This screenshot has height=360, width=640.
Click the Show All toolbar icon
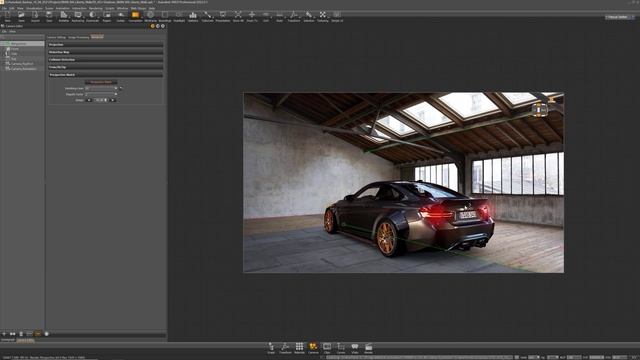[238, 16]
